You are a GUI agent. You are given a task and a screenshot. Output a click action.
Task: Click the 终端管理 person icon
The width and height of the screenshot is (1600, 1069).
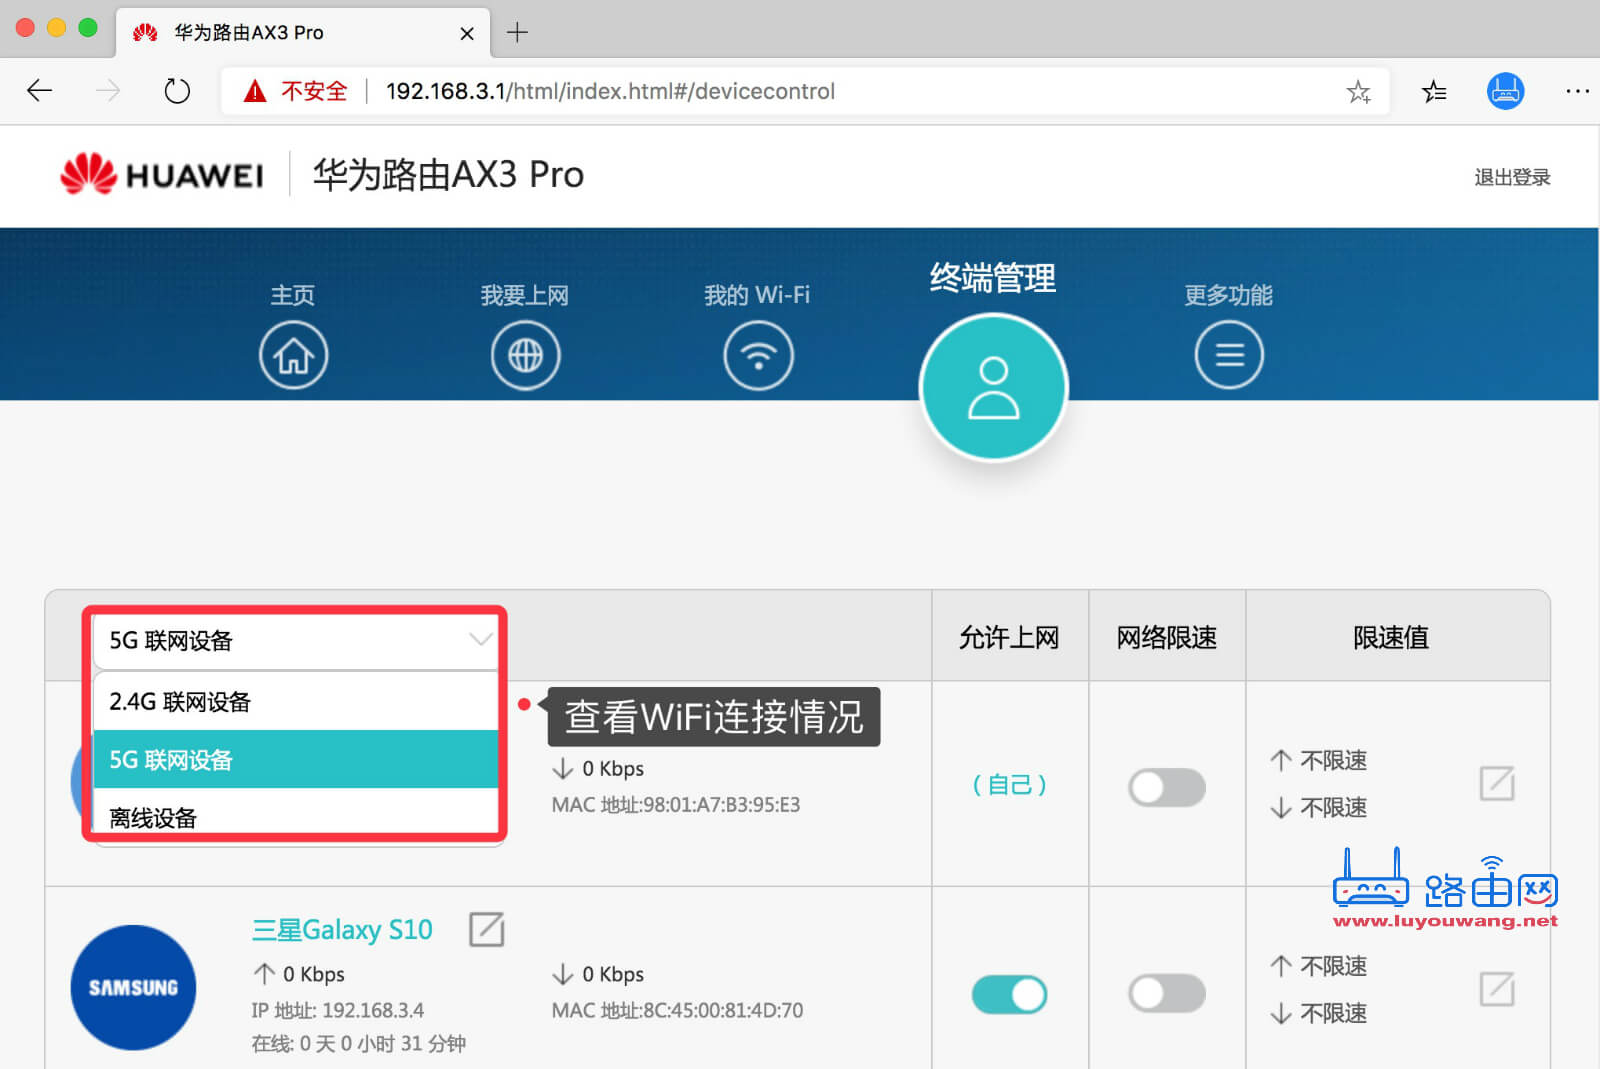[x=992, y=388]
